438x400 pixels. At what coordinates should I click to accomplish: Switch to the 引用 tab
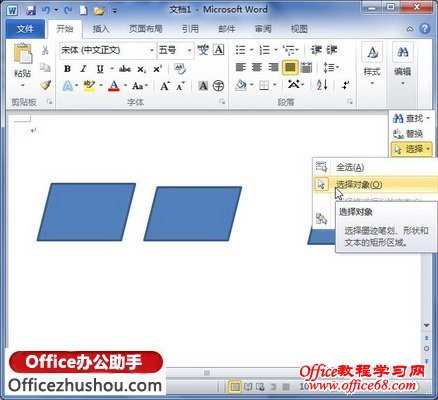tap(190, 29)
